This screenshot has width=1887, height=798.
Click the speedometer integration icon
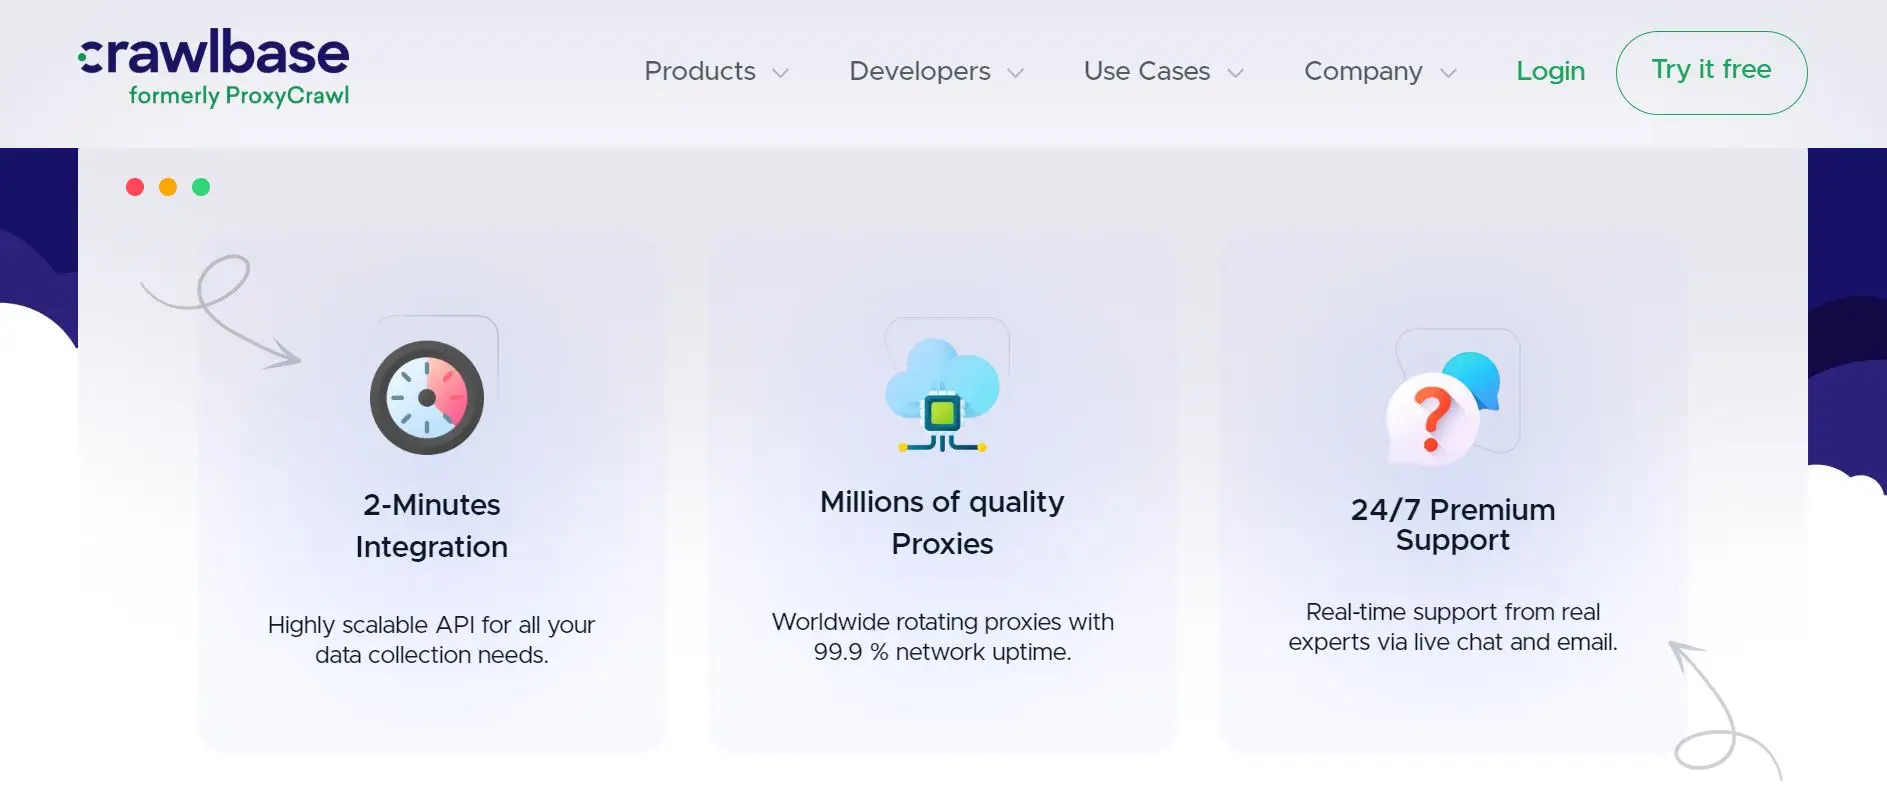click(428, 397)
